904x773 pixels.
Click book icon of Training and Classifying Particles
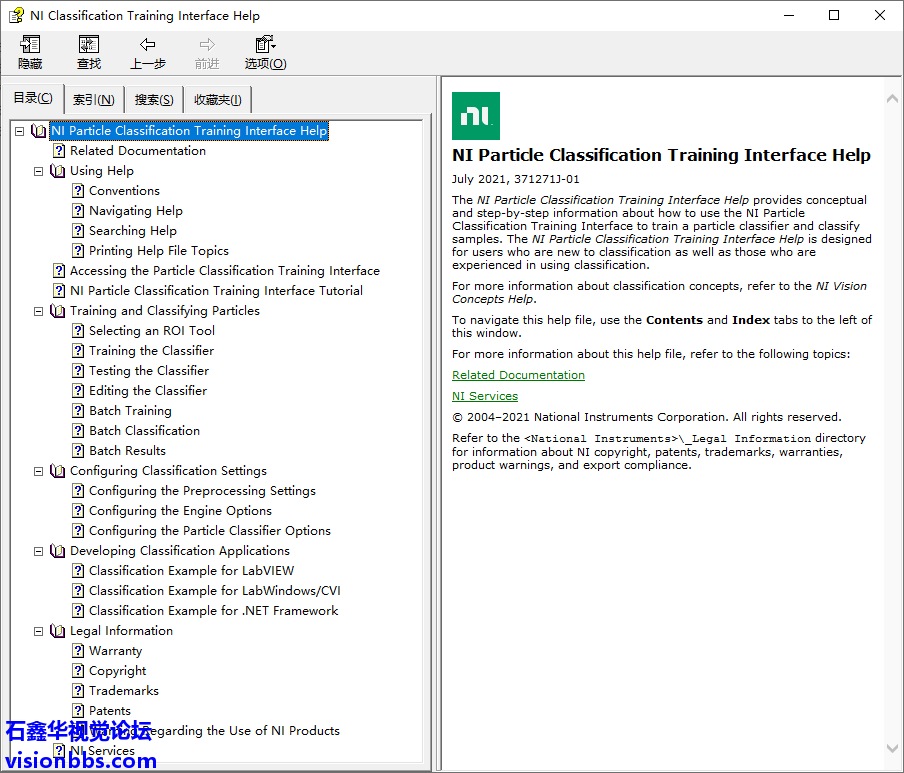click(58, 311)
